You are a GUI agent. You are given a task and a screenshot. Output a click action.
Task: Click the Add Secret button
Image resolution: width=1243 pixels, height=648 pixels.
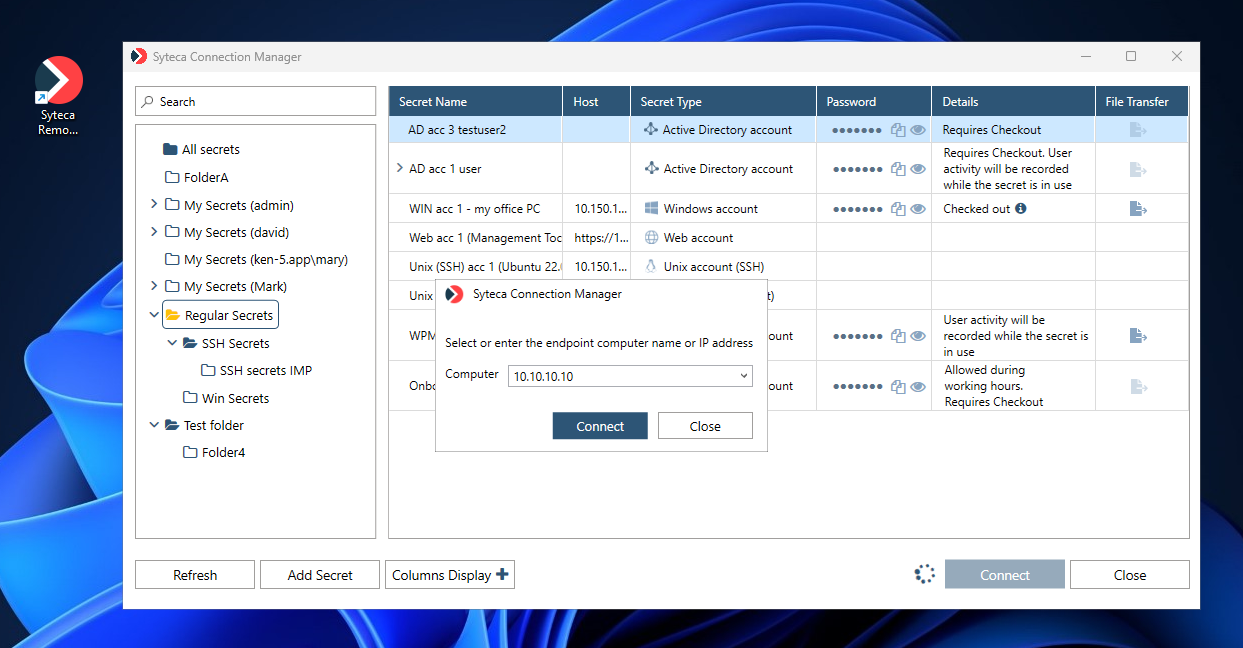[x=320, y=575]
